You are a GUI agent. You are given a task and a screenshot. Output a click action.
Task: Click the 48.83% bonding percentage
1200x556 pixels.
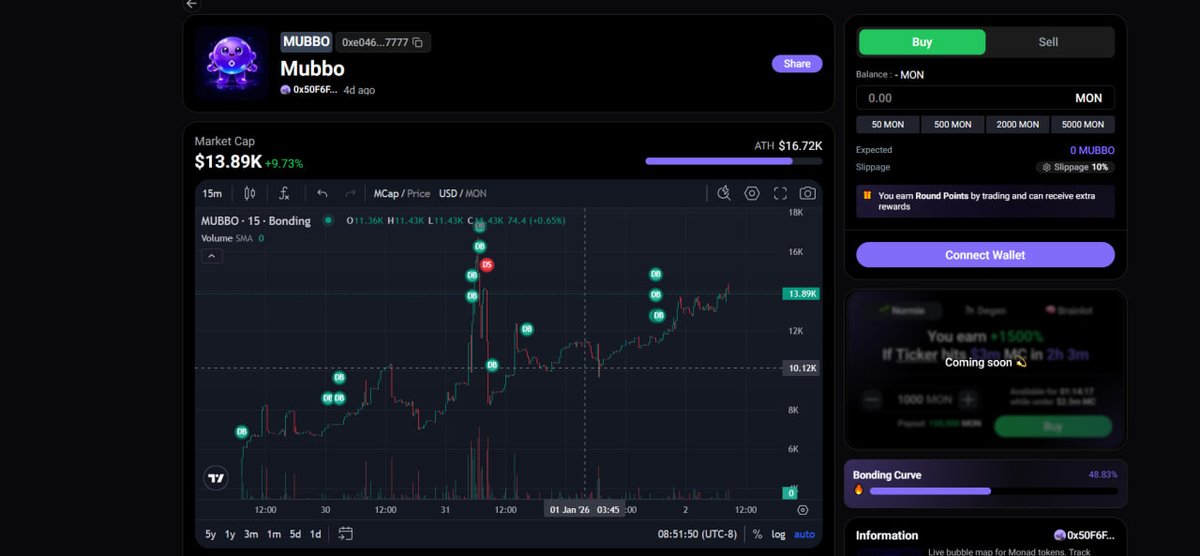[1103, 474]
